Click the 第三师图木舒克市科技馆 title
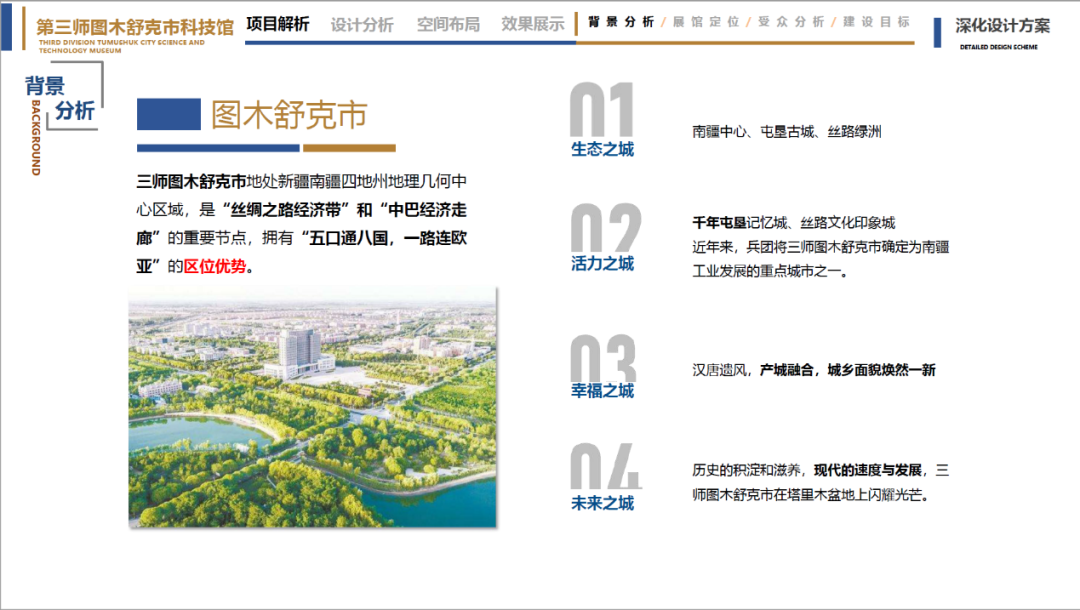 click(135, 28)
